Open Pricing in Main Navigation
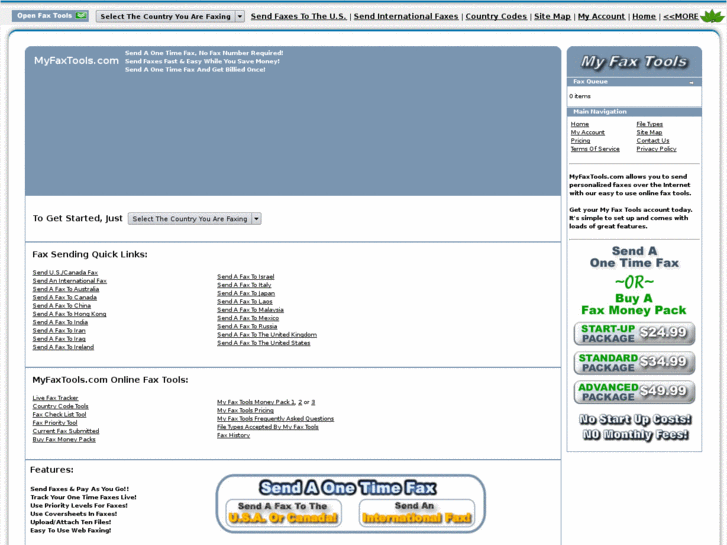The height and width of the screenshot is (545, 727). coord(580,141)
